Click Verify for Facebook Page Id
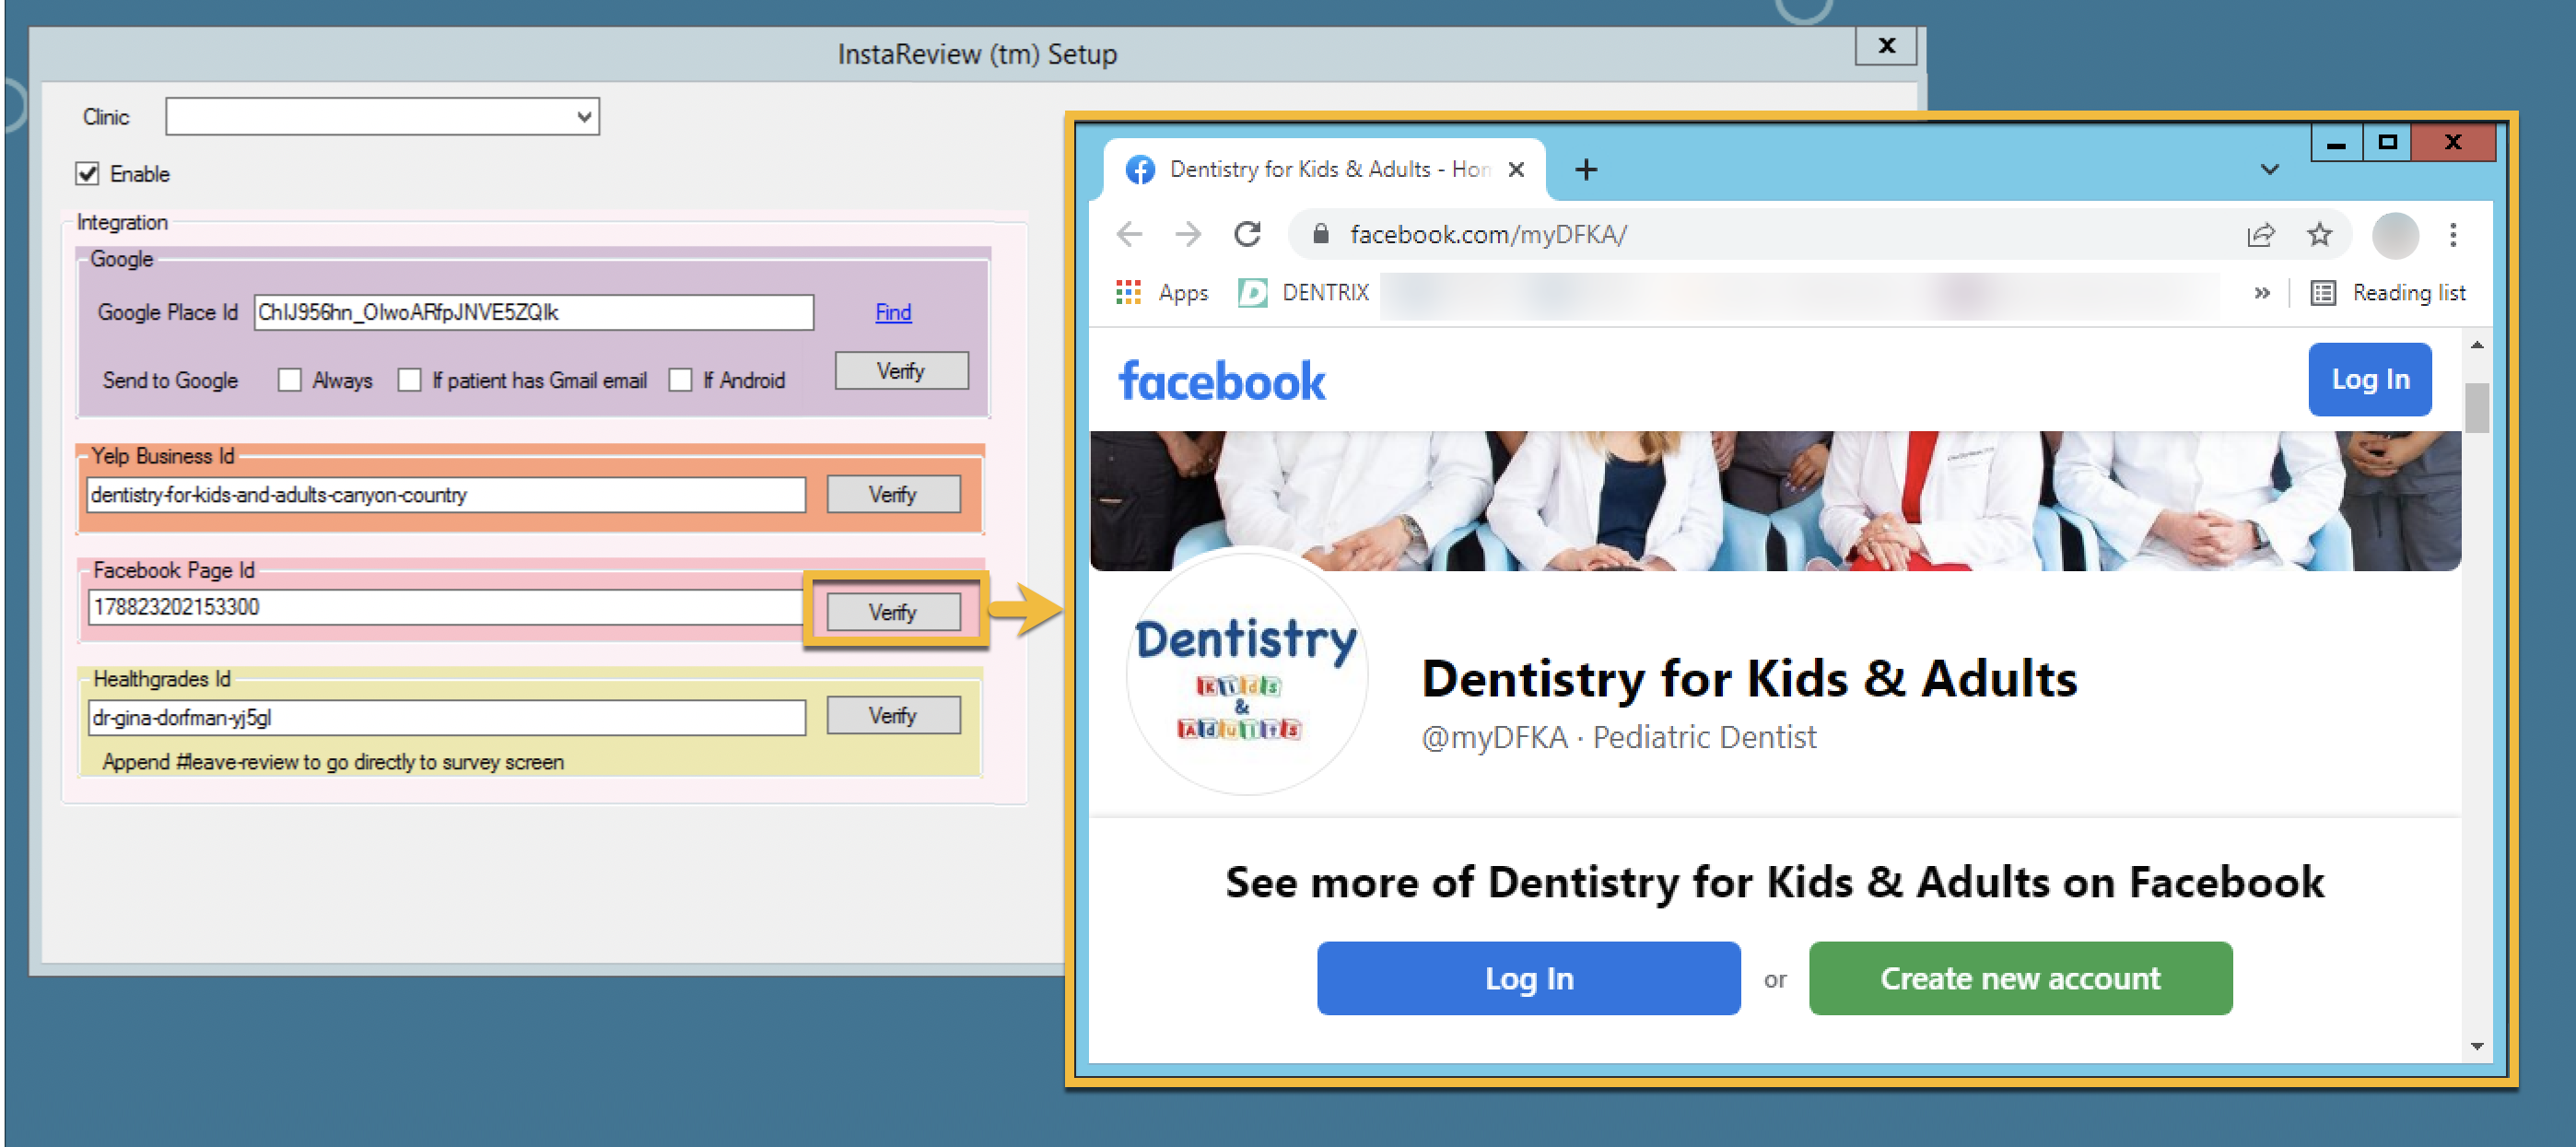The height and width of the screenshot is (1147, 2576). pyautogui.click(x=893, y=611)
